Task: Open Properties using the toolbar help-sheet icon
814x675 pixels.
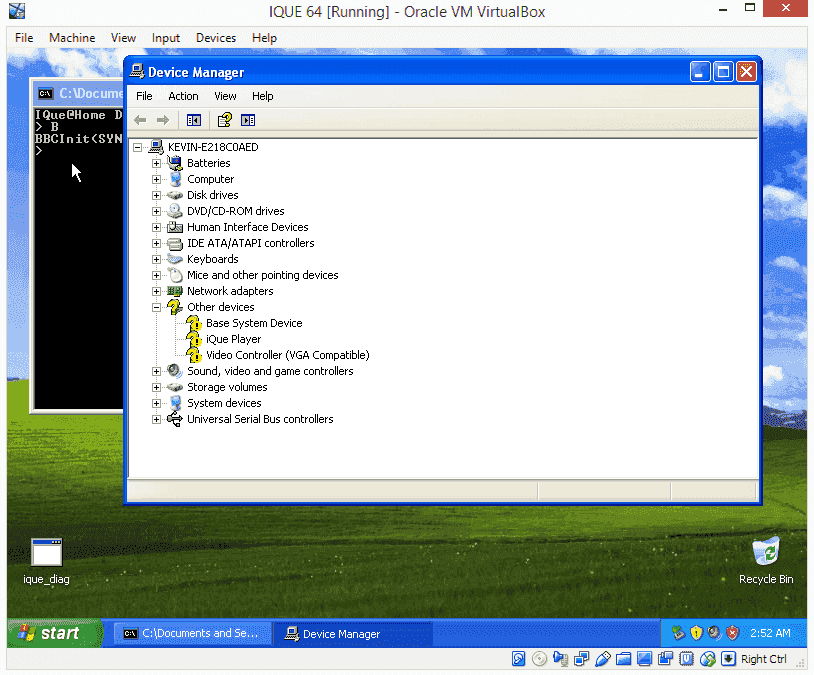Action: (x=225, y=120)
